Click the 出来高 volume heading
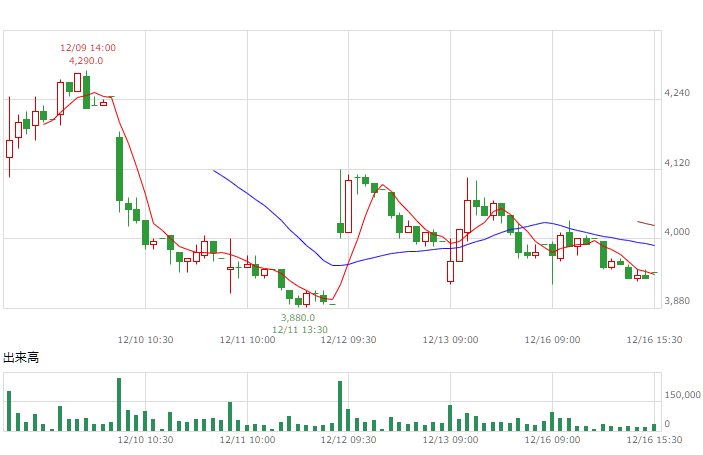The width and height of the screenshot is (703, 455). pyautogui.click(x=21, y=357)
